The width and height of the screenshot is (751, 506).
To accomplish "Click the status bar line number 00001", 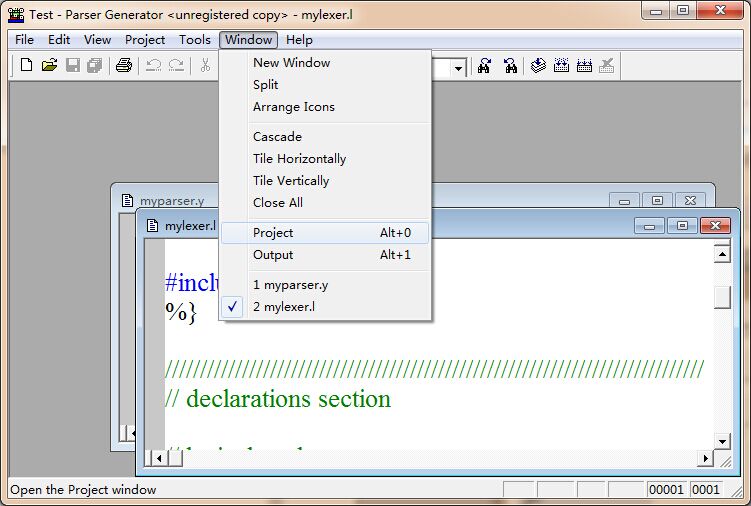I will 666,490.
